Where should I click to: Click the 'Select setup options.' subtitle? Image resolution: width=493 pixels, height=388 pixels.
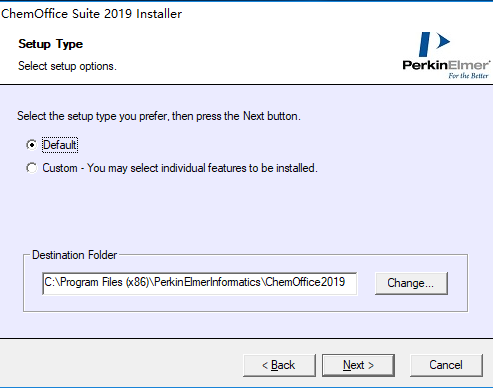[67, 66]
